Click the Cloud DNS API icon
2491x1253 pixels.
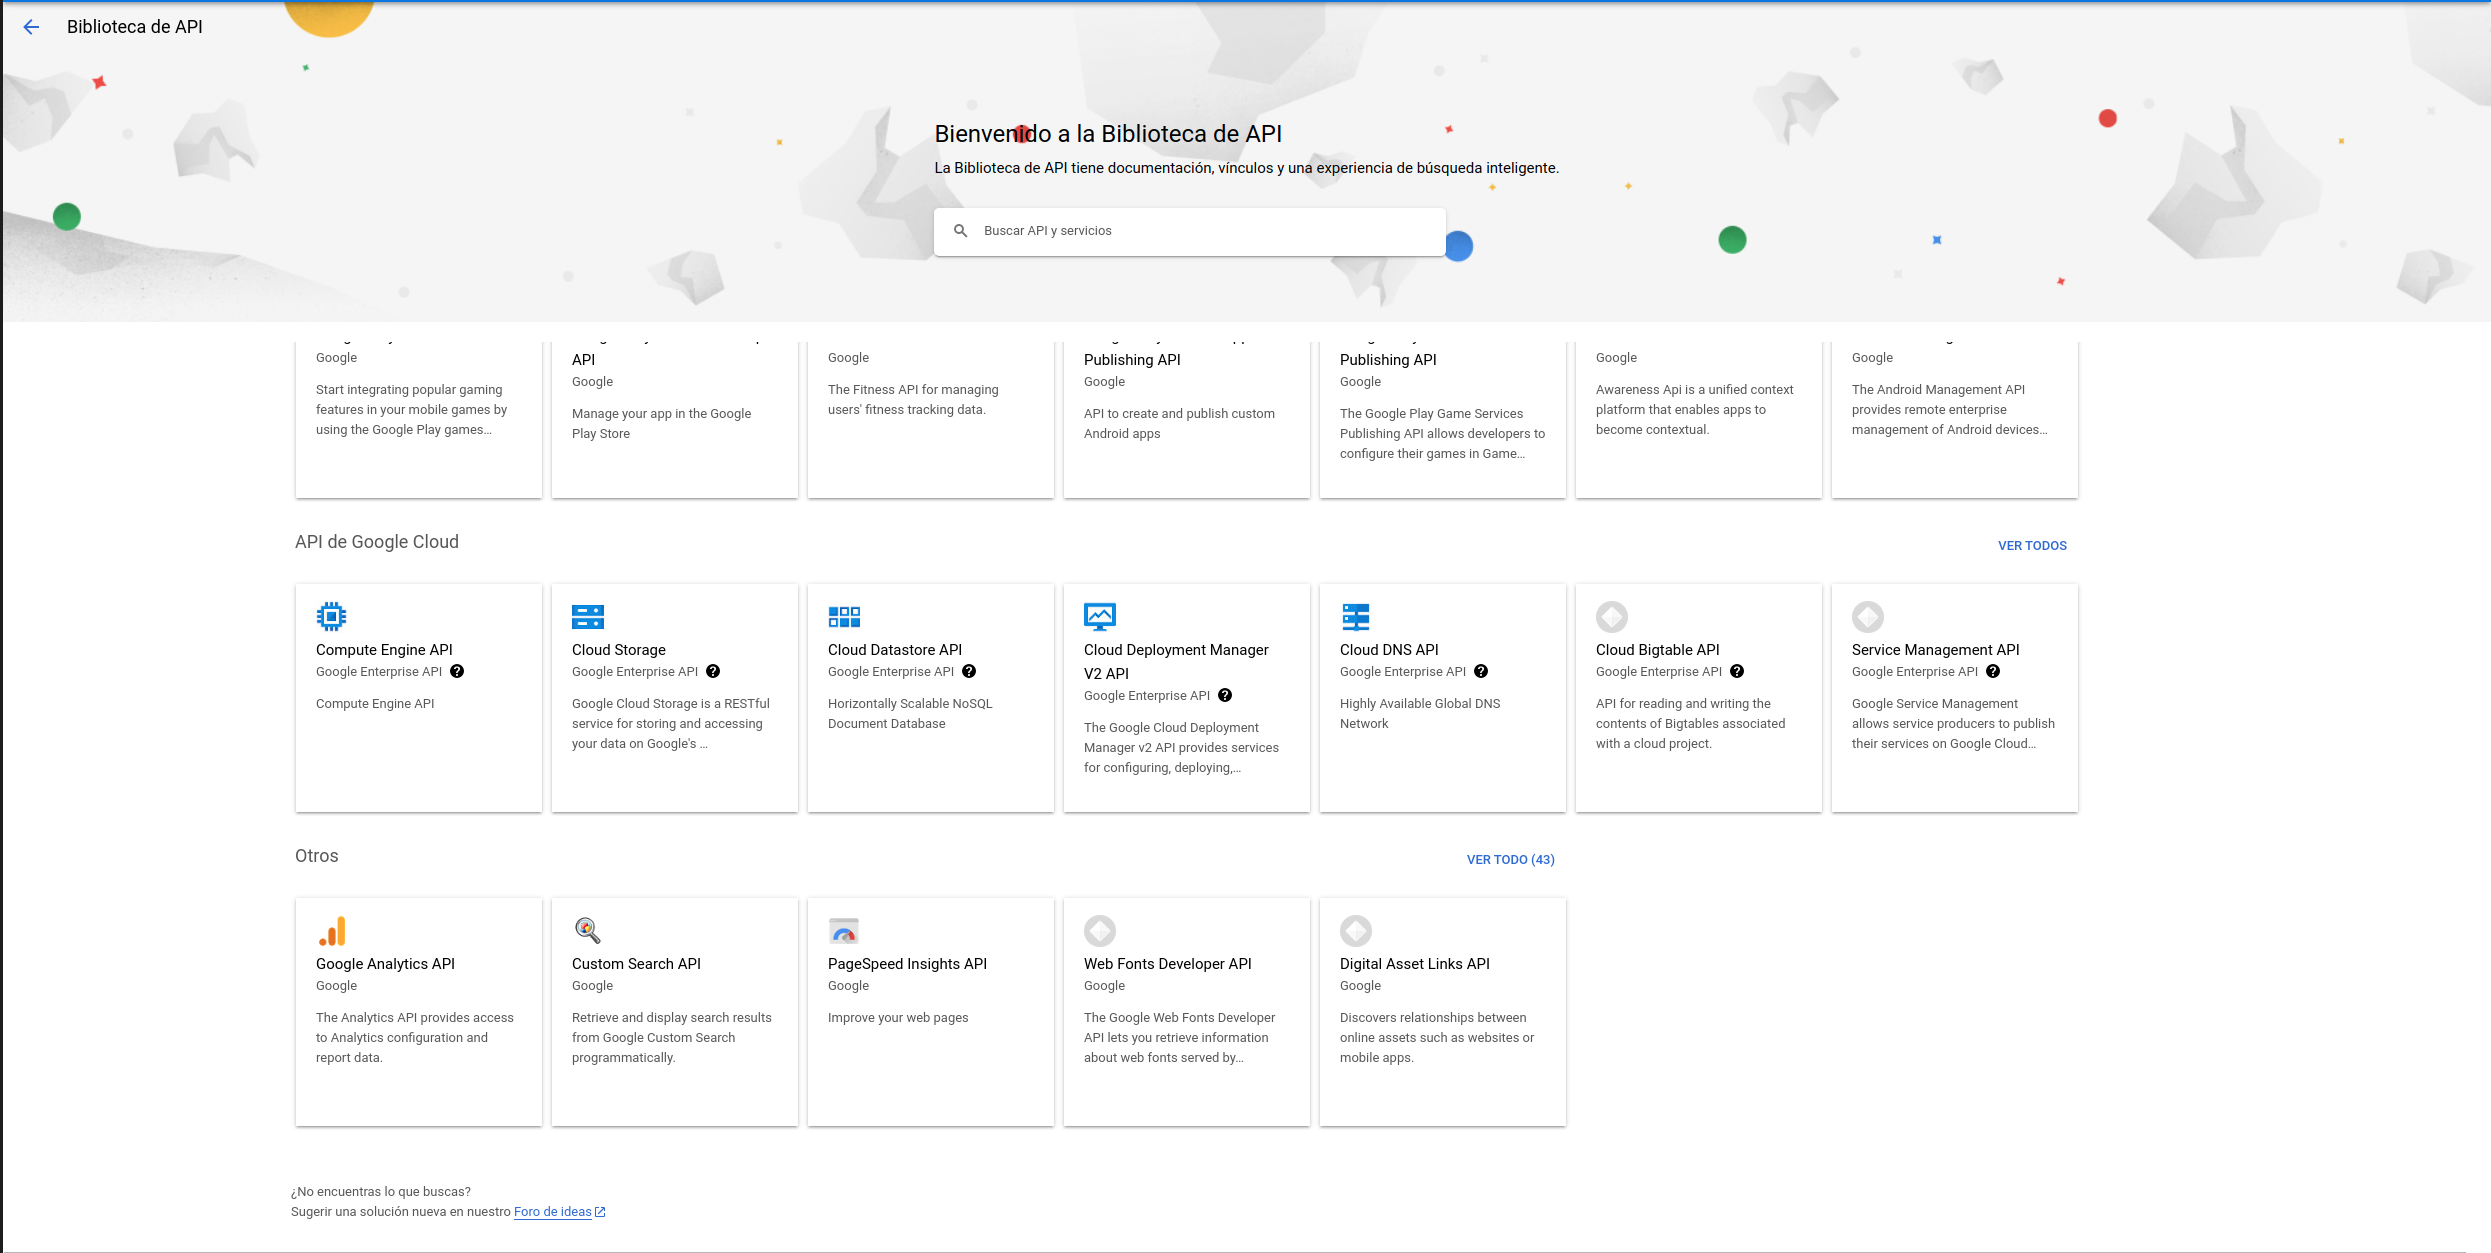coord(1355,616)
